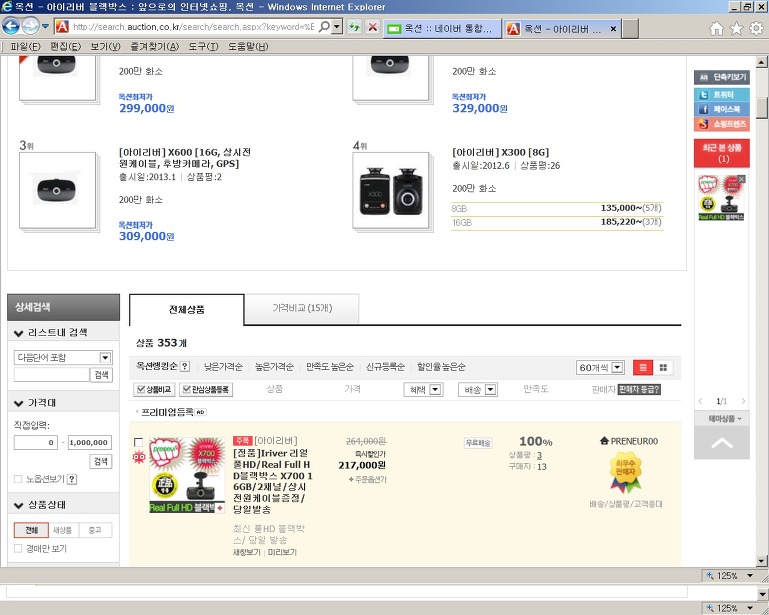Screen dimensions: 769x615
Task: Switch to grid view icon
Action: (x=663, y=367)
